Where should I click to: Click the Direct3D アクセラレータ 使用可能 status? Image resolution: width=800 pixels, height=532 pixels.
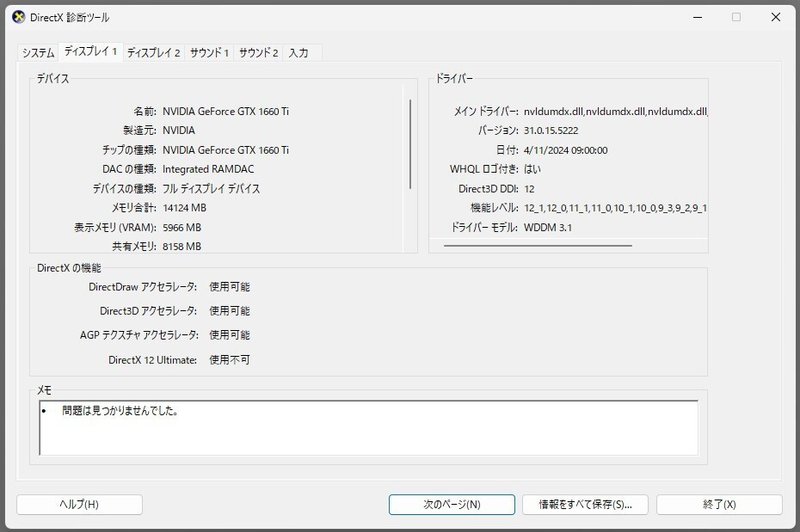pos(230,311)
